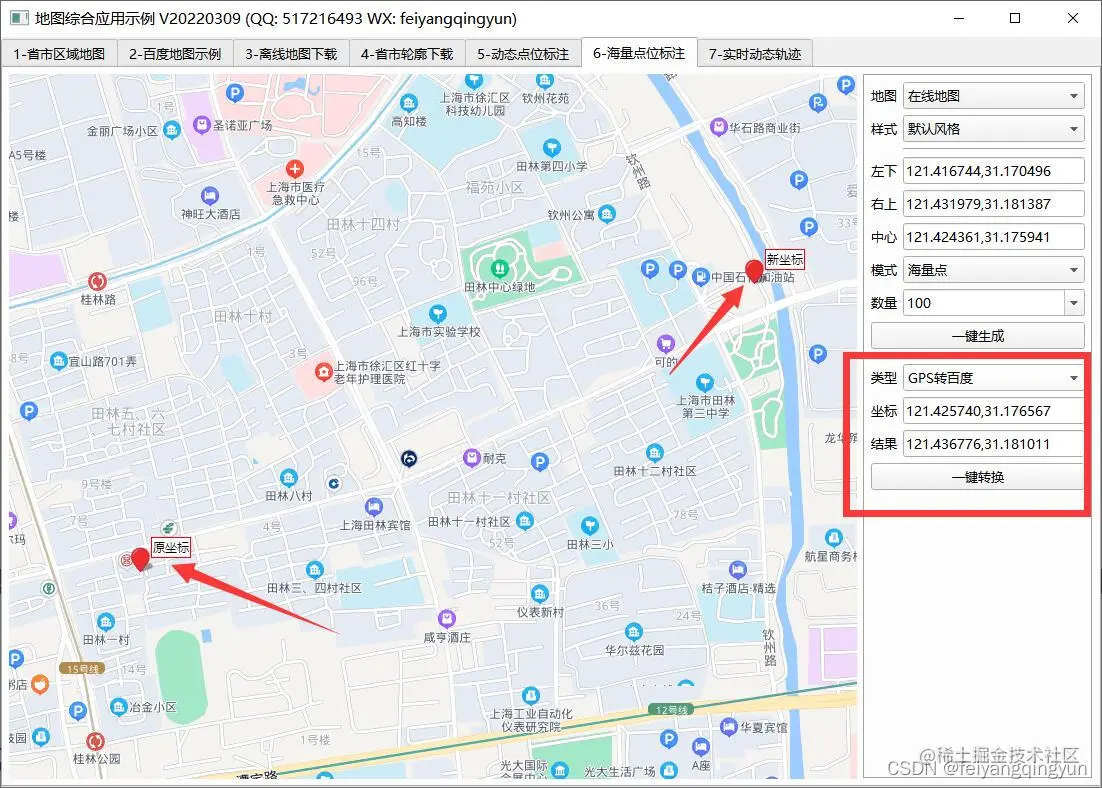
Task: Click the 坐标 input field
Action: (x=993, y=411)
